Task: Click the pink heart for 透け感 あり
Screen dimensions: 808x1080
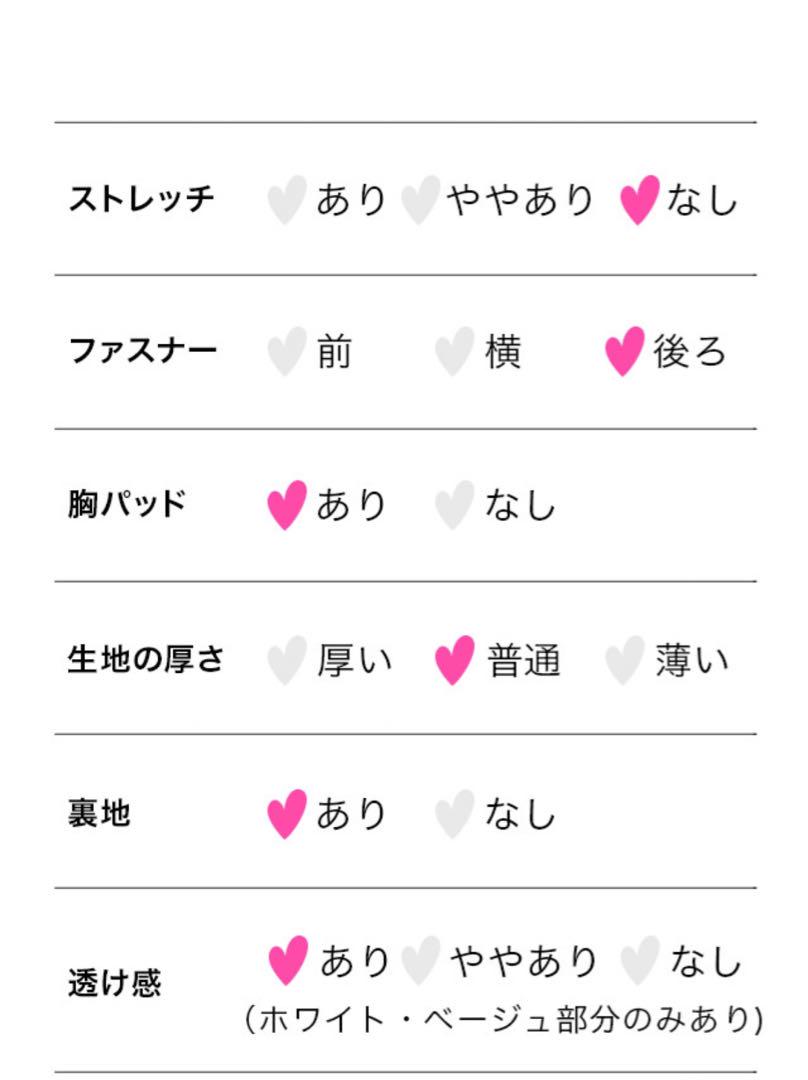Action: coord(288,960)
